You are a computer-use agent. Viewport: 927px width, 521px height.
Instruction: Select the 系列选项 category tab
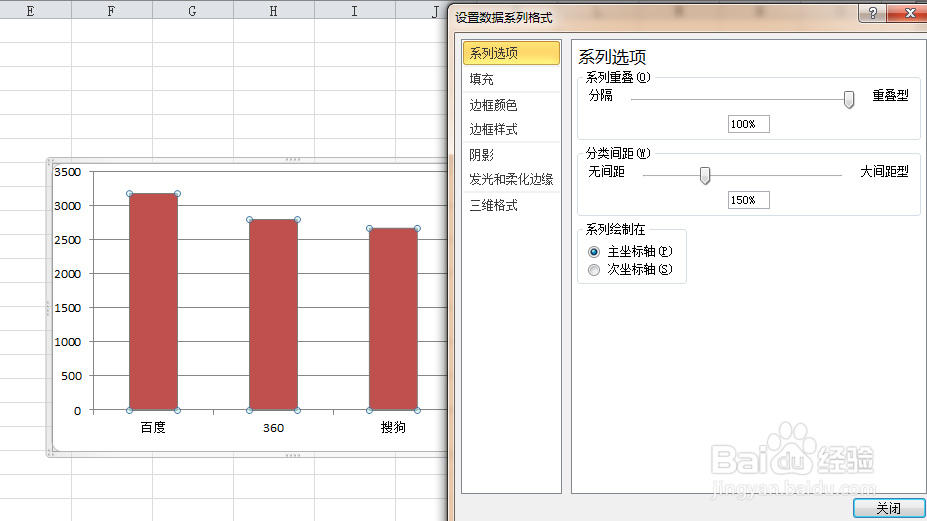tap(511, 53)
